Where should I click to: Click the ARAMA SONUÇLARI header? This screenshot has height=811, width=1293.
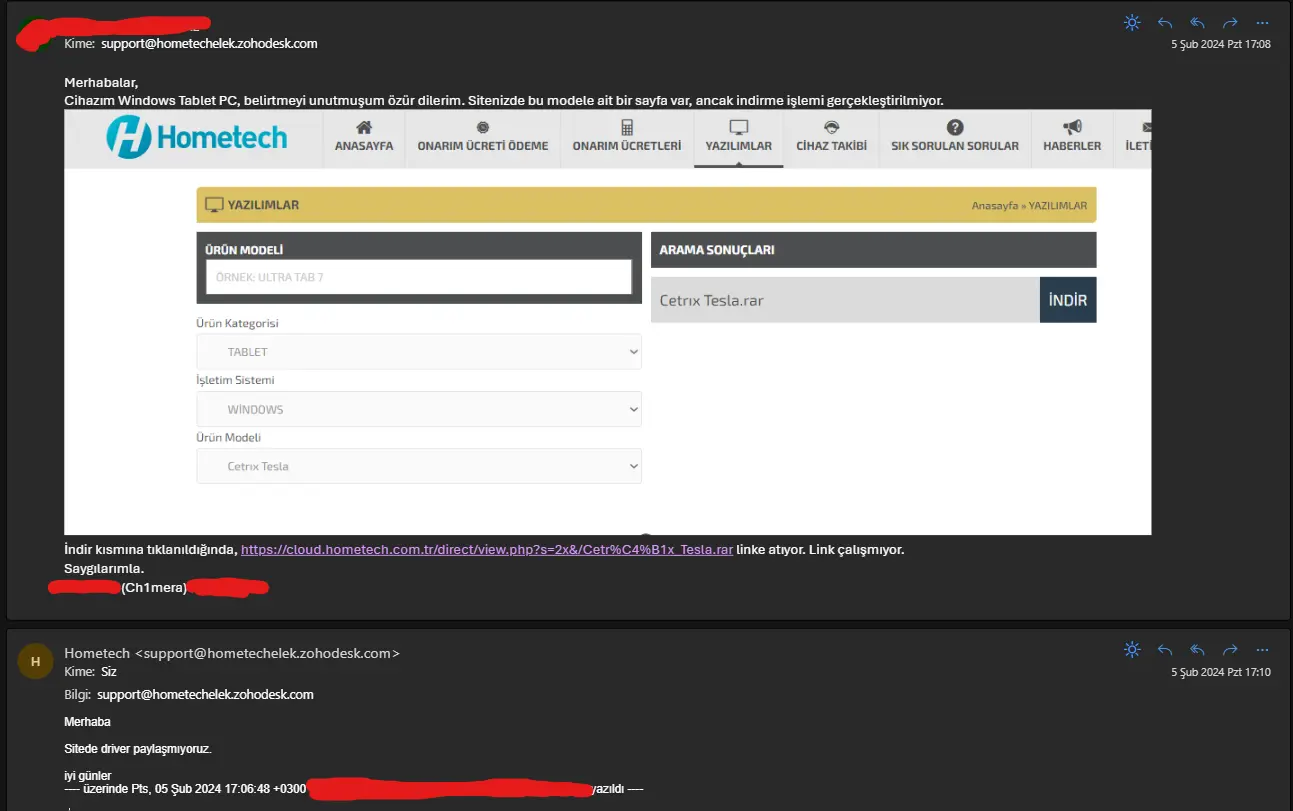(873, 250)
